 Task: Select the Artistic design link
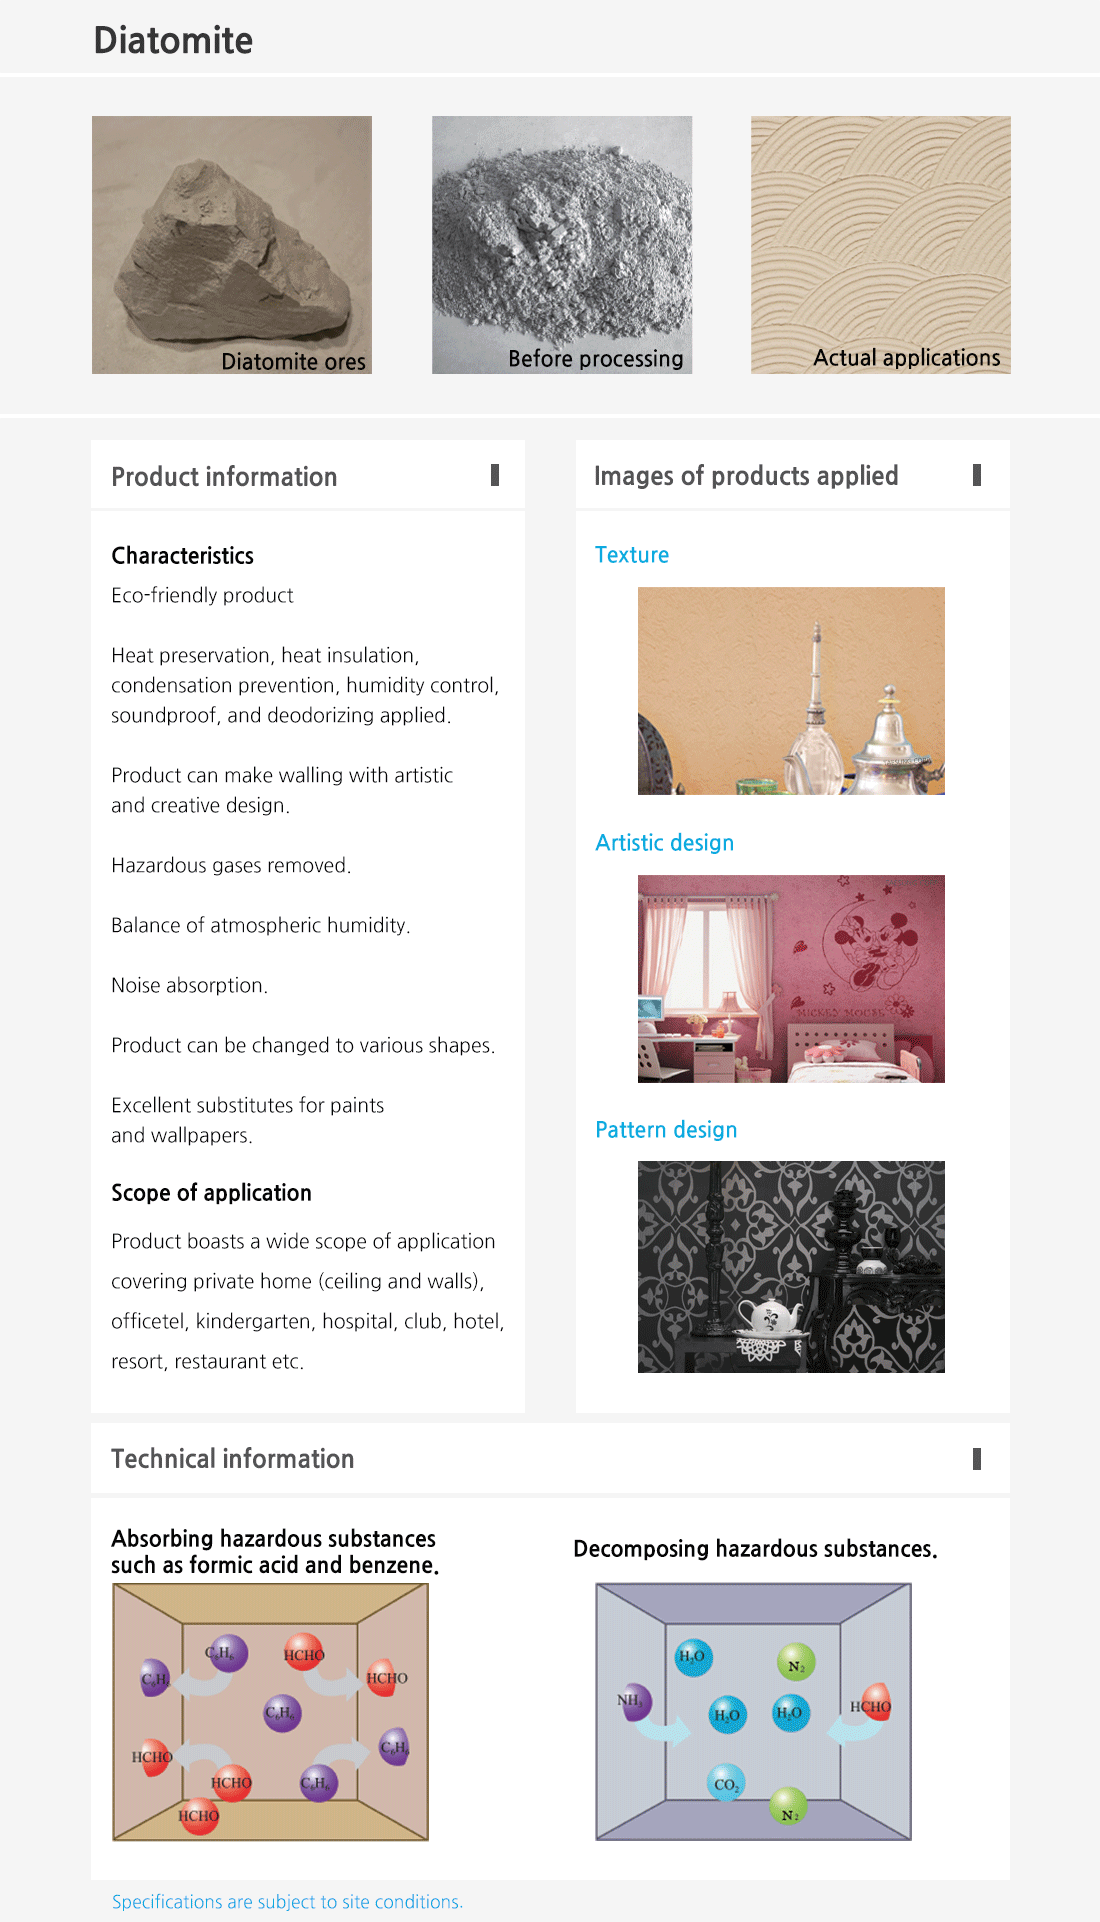(x=665, y=843)
